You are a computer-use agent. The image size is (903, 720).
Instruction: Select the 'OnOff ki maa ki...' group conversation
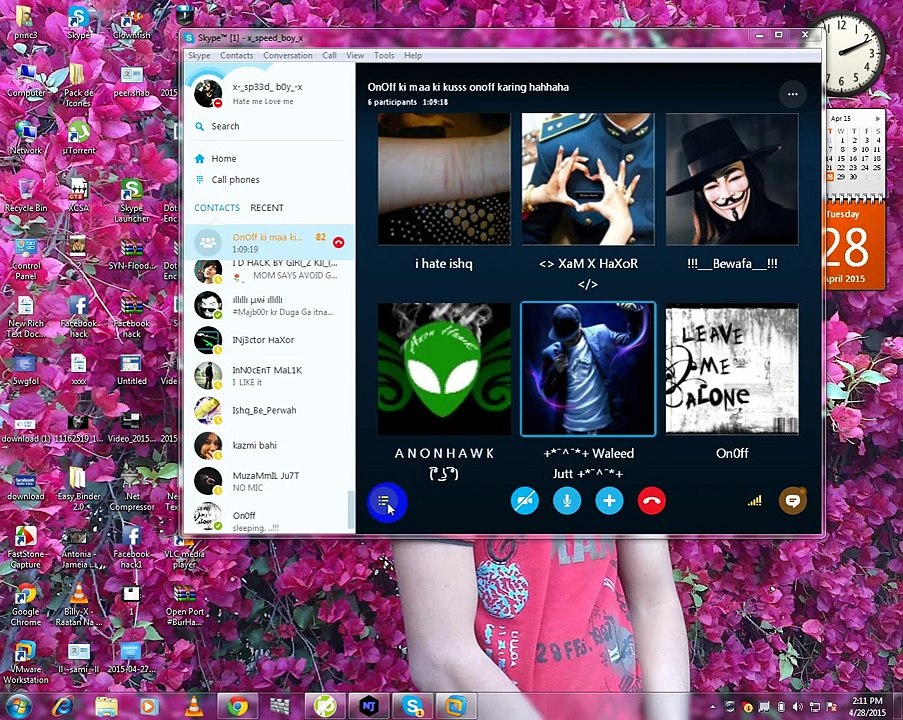pyautogui.click(x=270, y=242)
